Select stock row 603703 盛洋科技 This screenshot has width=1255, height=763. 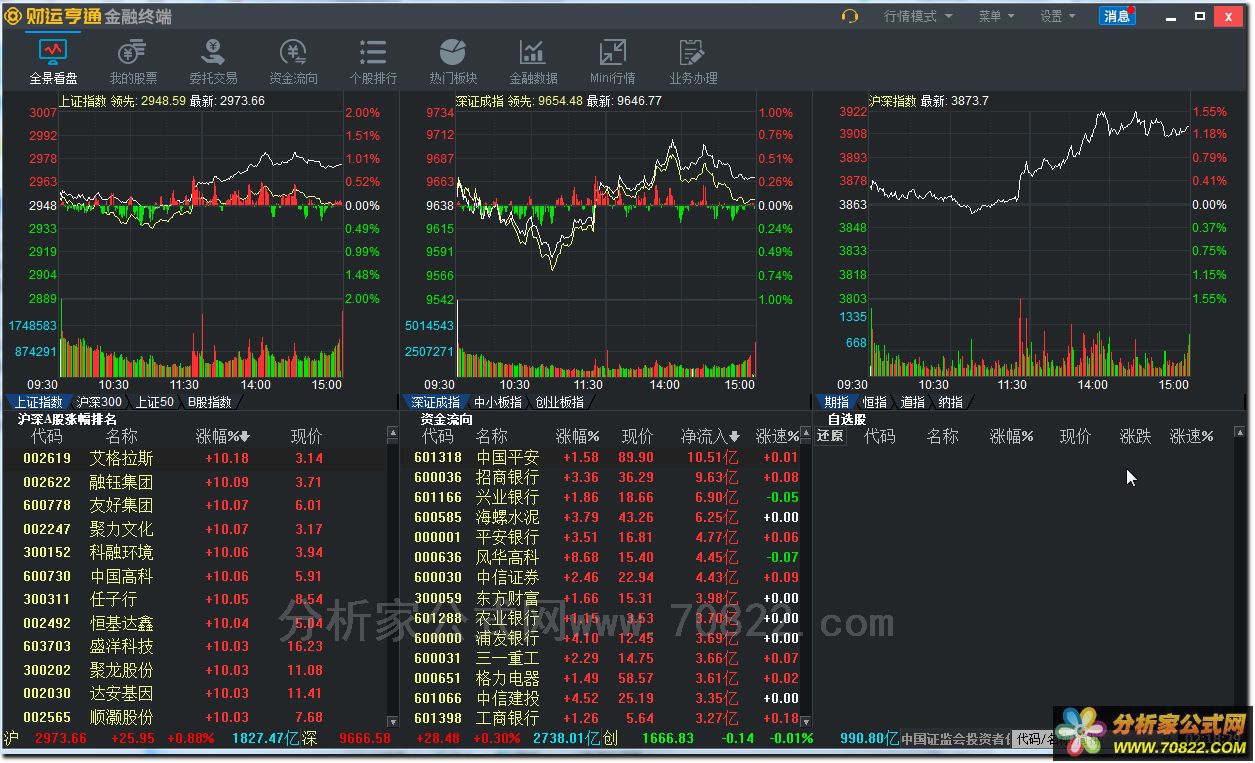194,647
